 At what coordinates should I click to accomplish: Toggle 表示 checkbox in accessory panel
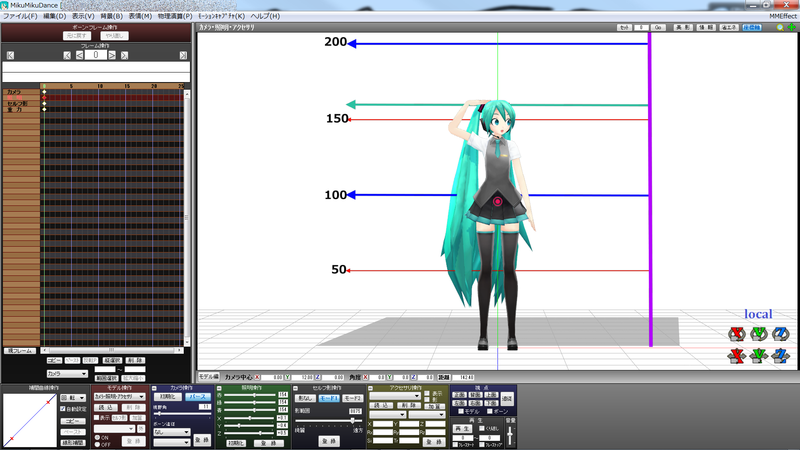pyautogui.click(x=427, y=393)
